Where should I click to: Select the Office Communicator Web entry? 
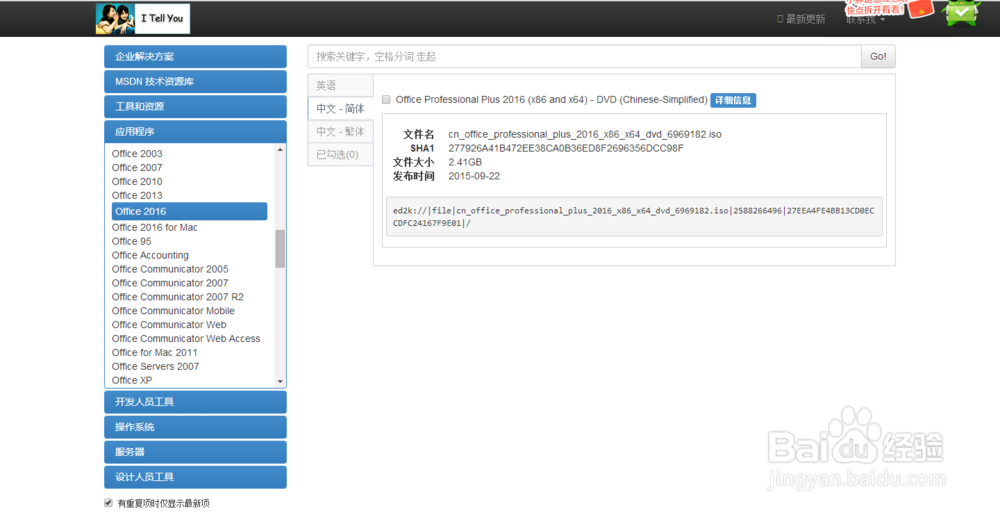169,325
